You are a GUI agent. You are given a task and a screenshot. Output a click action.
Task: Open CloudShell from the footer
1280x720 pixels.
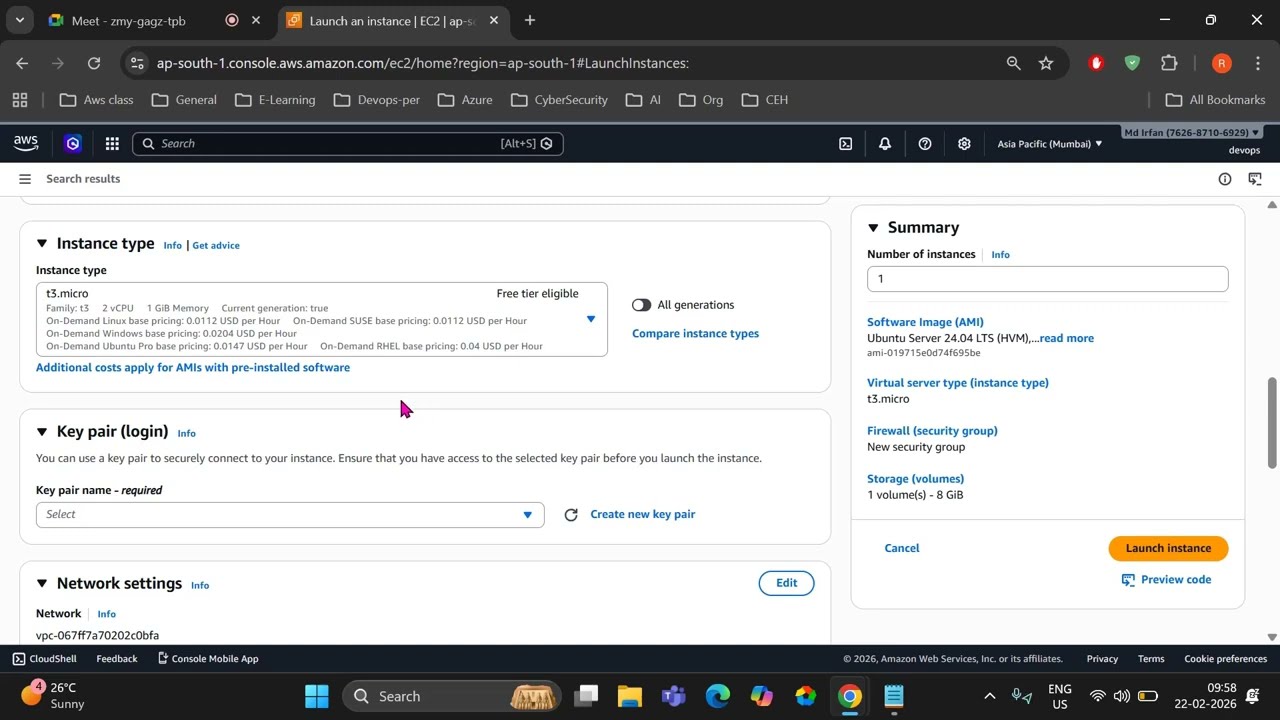(44, 659)
